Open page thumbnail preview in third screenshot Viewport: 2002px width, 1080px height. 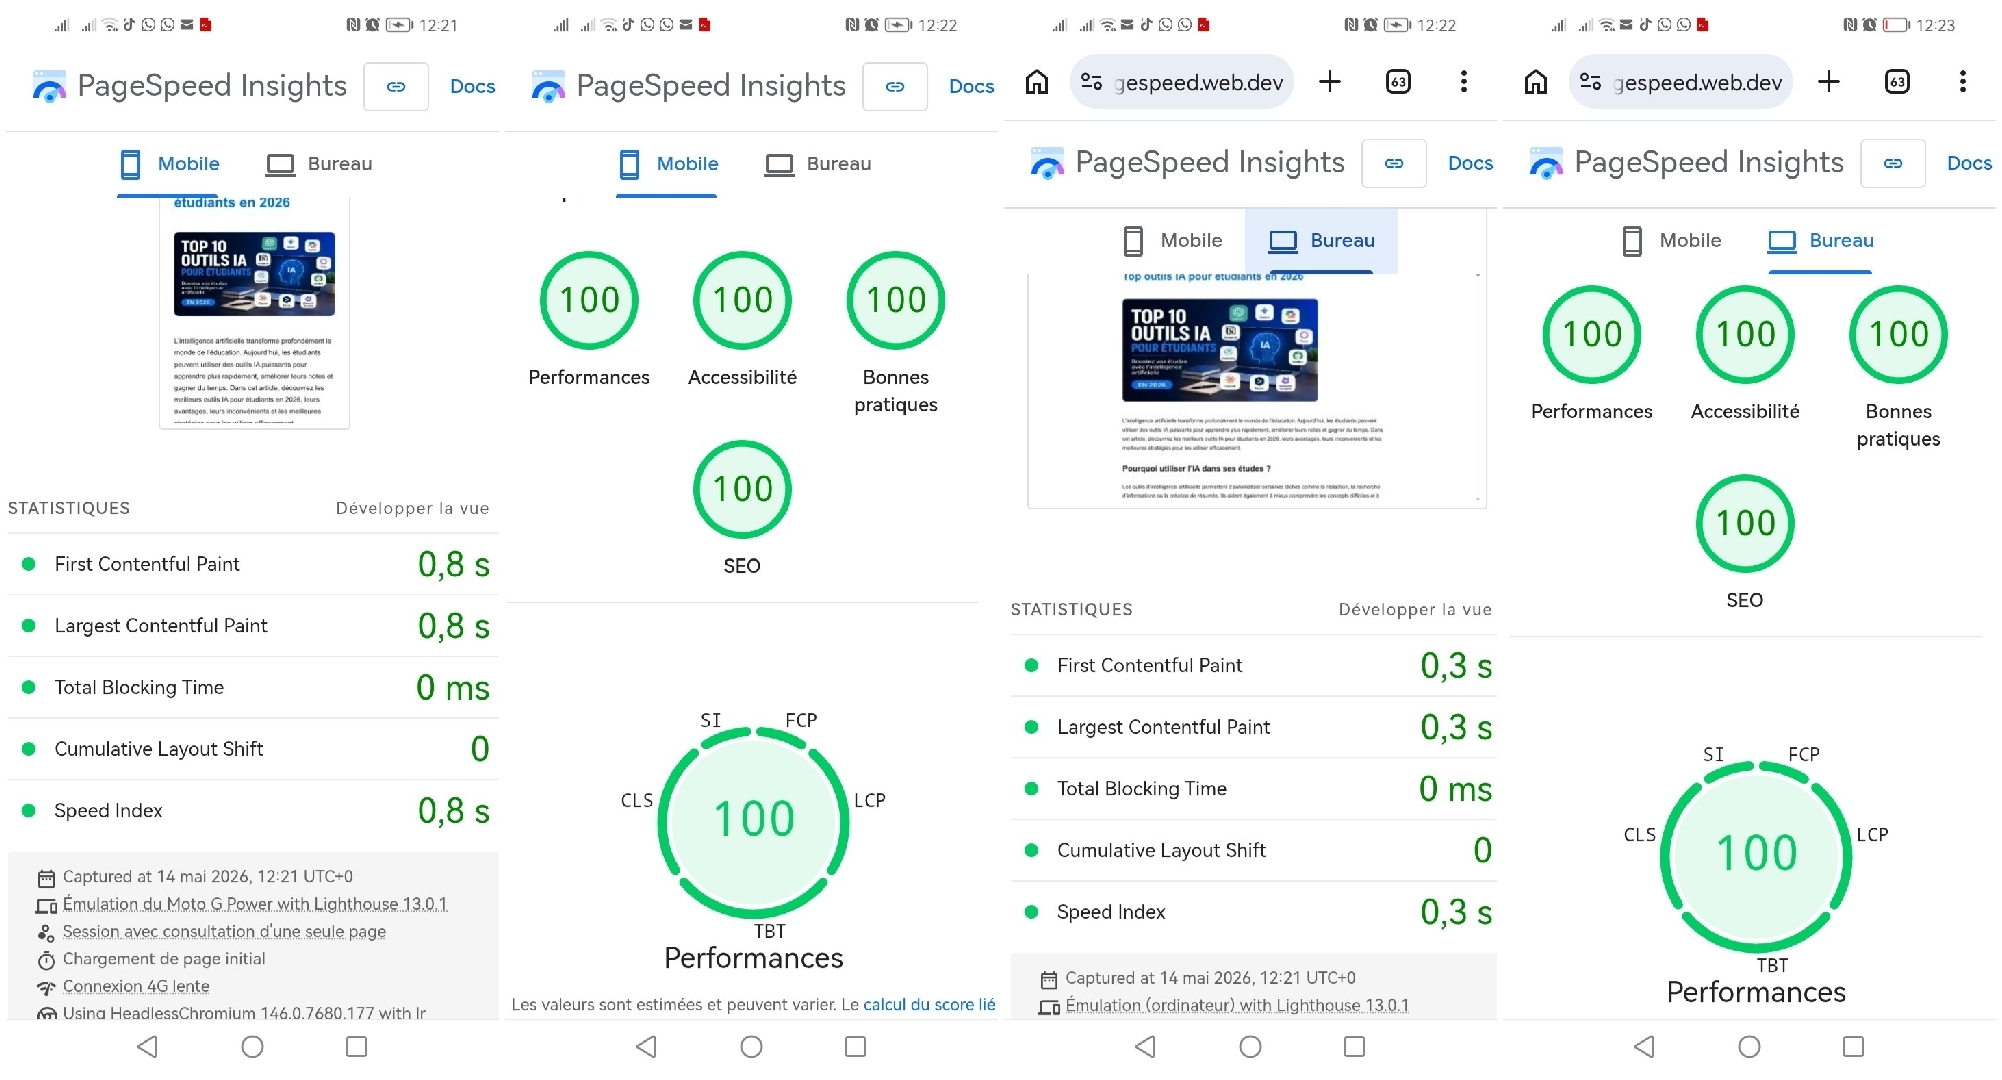pos(1256,390)
